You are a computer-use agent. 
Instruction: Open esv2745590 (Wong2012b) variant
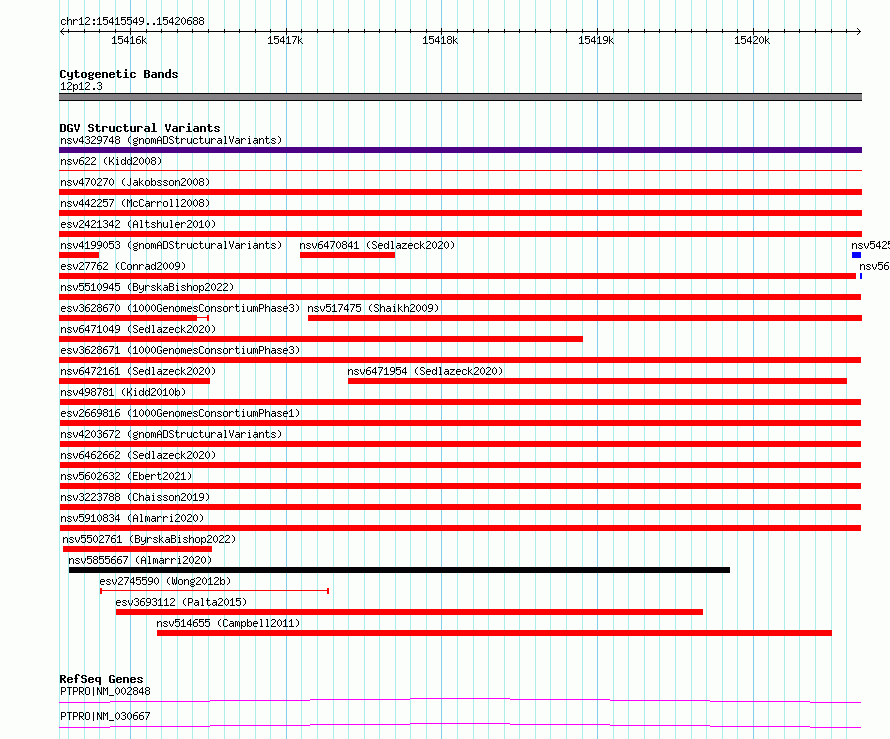tap(165, 581)
